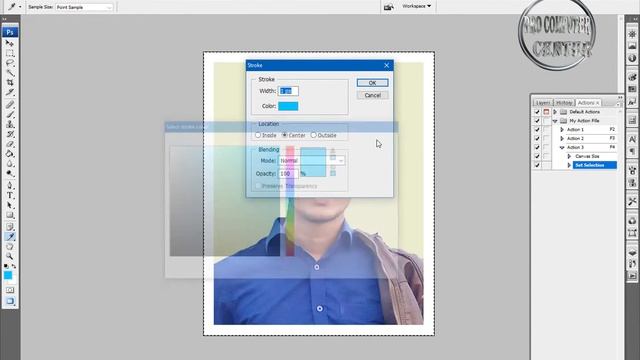Expand Action 1 steps
This screenshot has width=640, height=360.
562,129
